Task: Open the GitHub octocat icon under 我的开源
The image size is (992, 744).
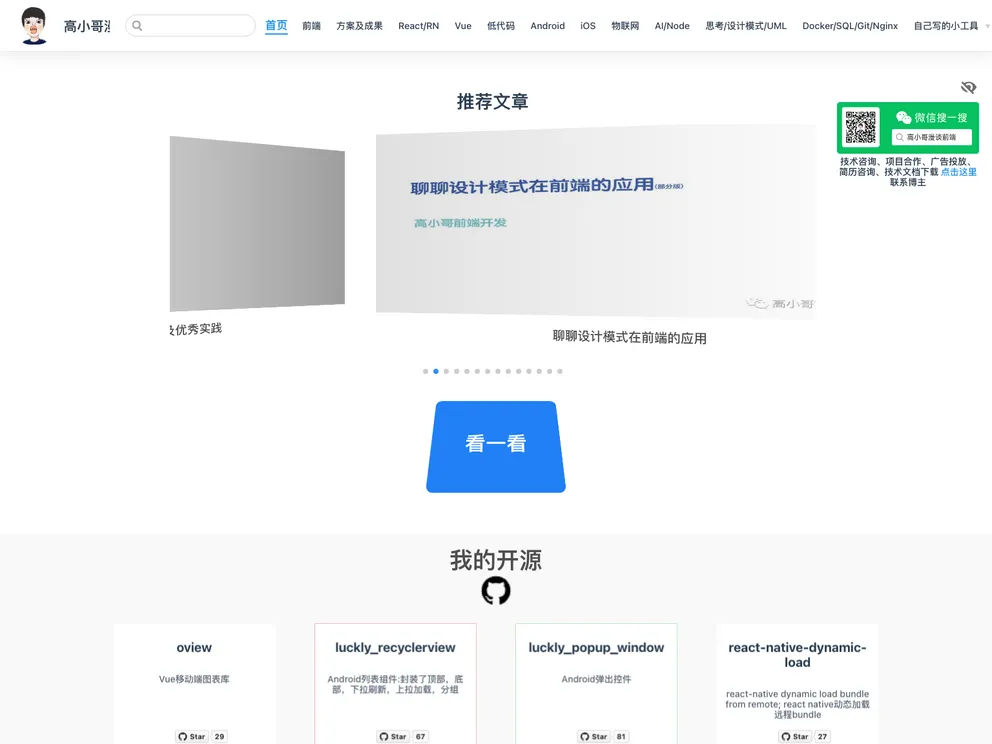Action: coord(496,591)
